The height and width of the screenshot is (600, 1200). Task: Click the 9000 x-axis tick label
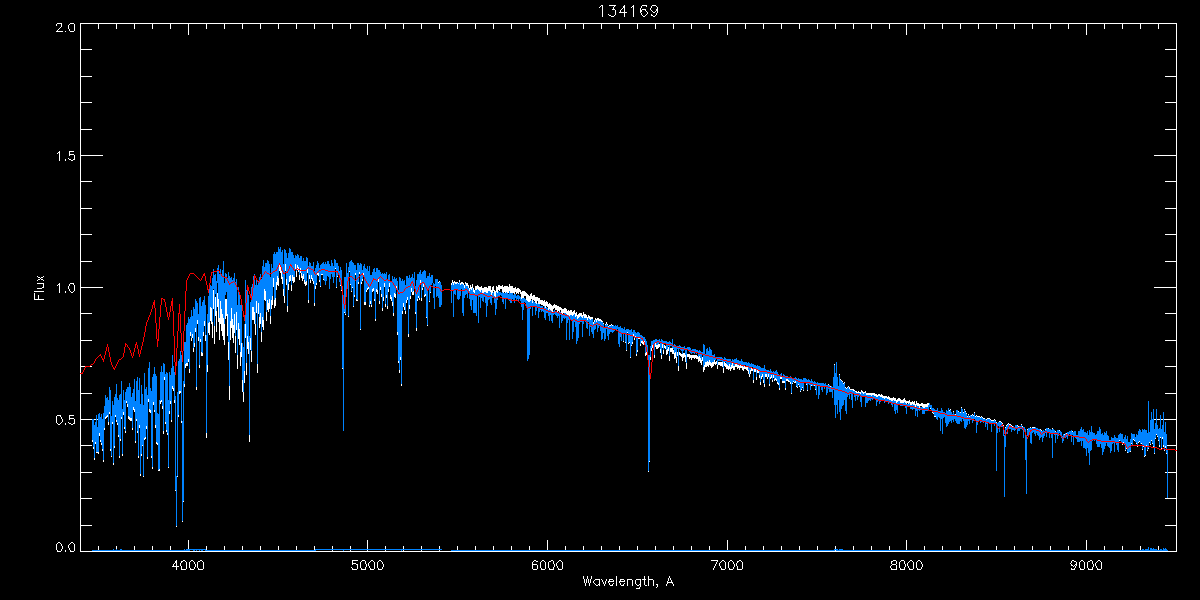(1087, 564)
